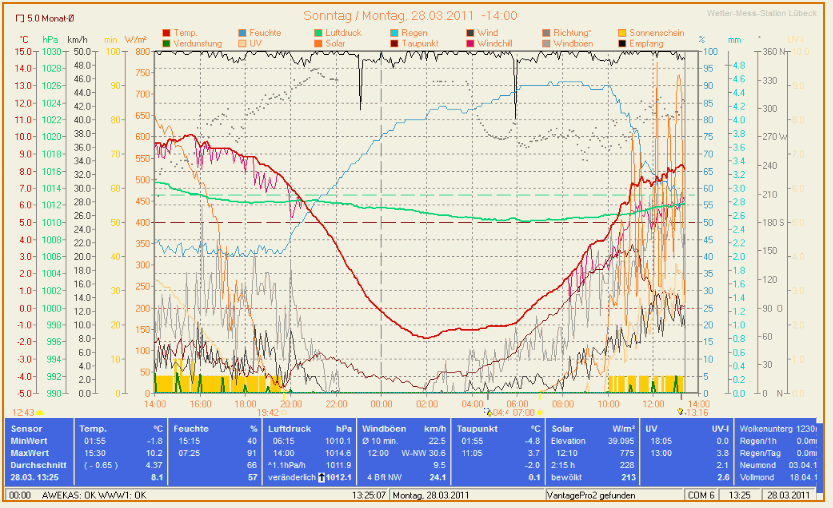Click the blue Feuchte legend square

(243, 33)
